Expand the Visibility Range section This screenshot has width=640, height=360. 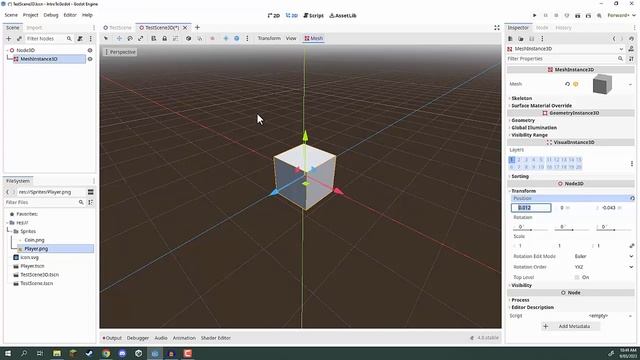pyautogui.click(x=529, y=135)
